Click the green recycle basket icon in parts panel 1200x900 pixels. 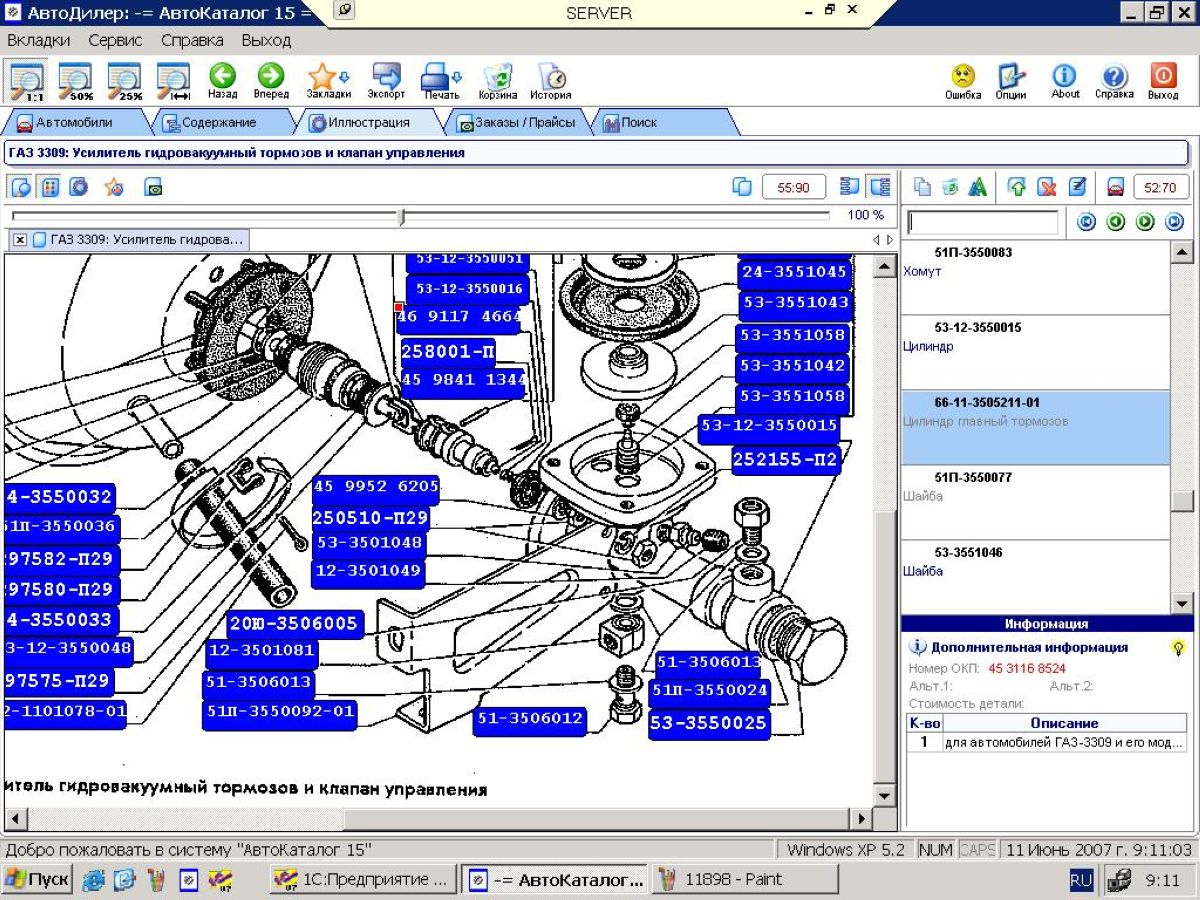(x=950, y=187)
